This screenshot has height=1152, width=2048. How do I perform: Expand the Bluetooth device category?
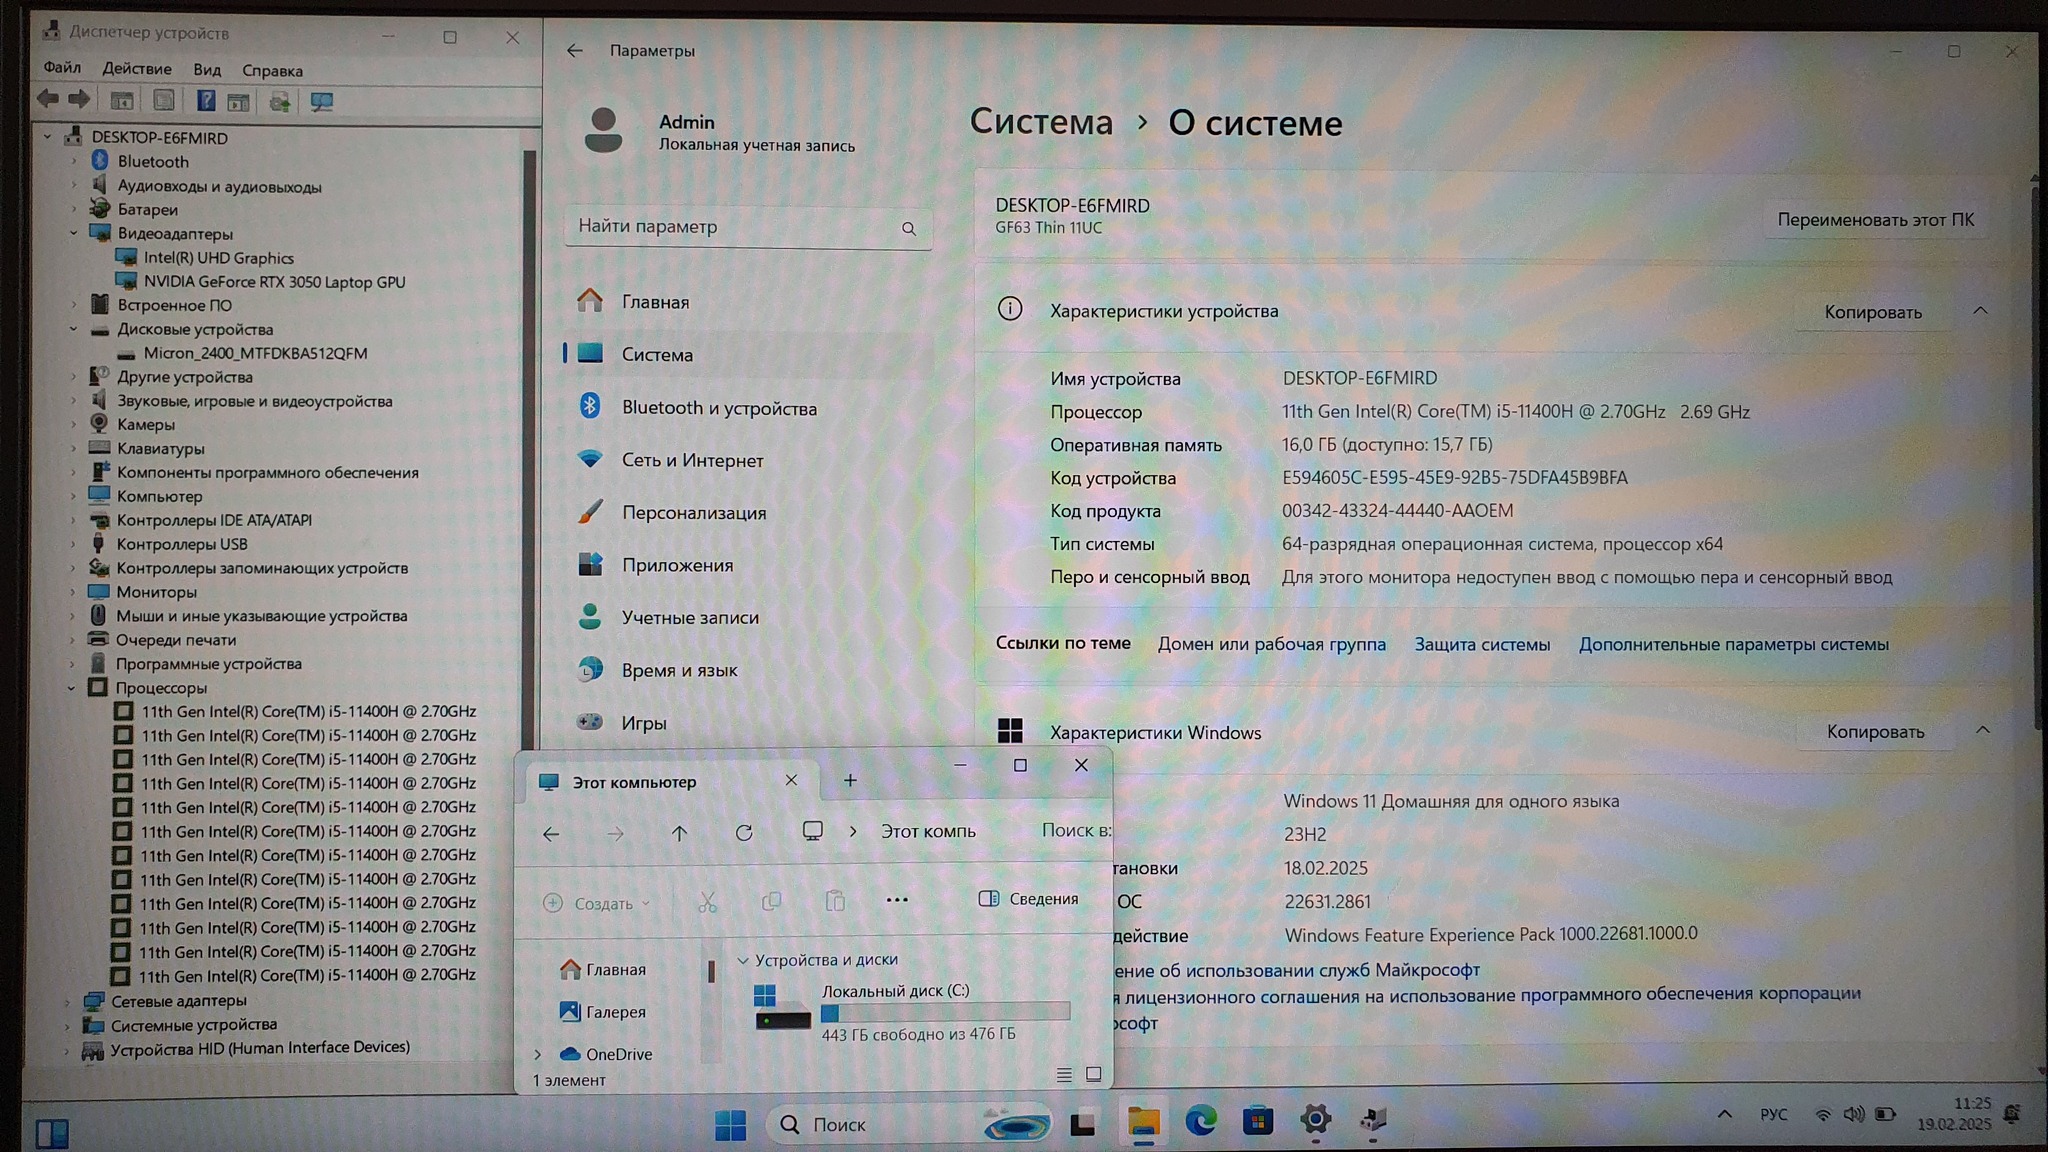[73, 161]
